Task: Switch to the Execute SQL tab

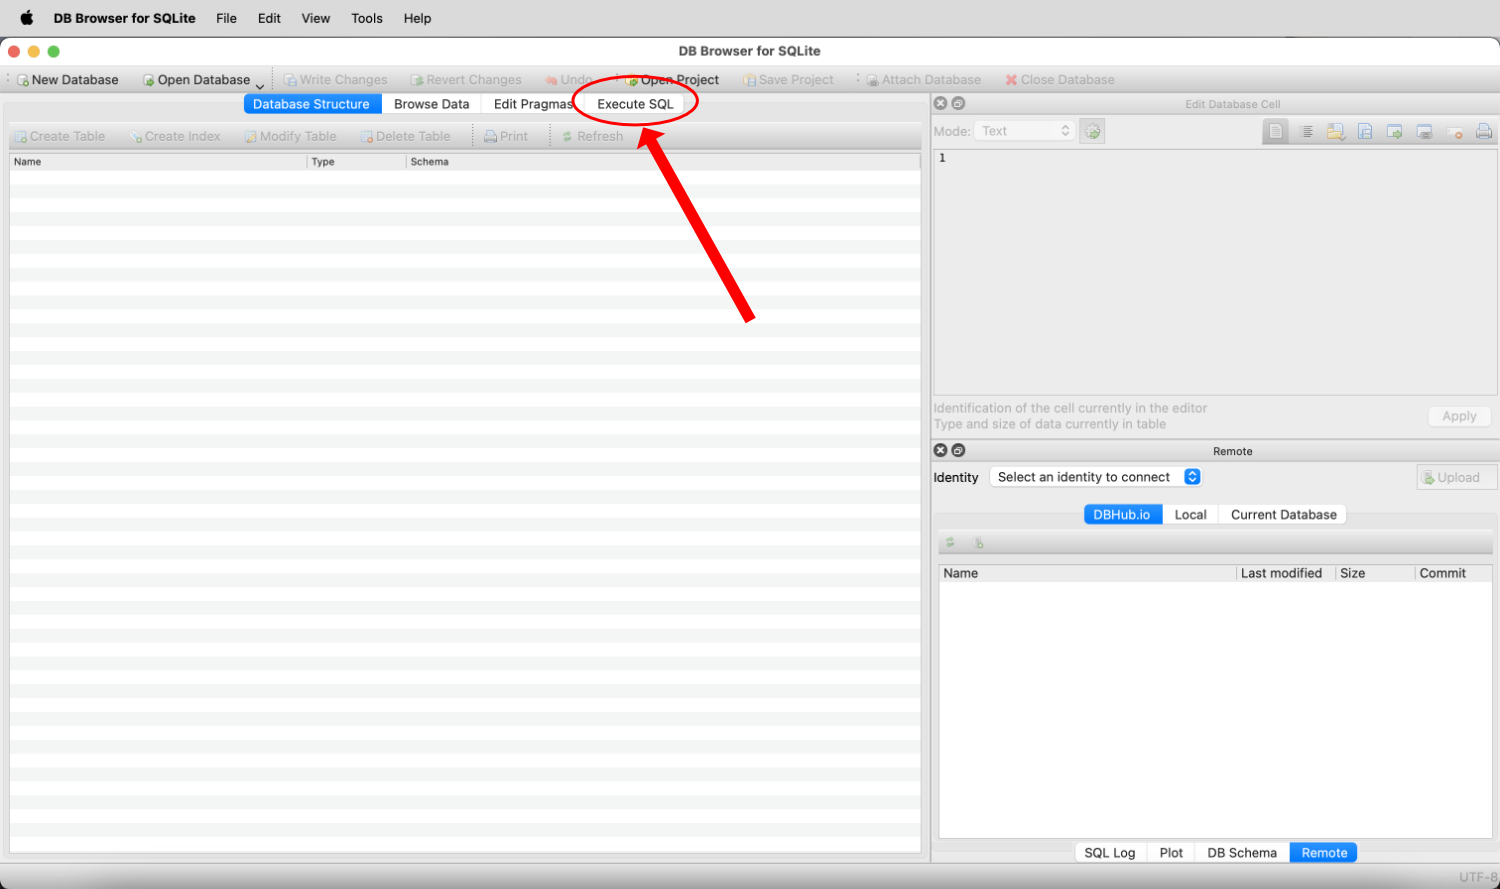Action: pyautogui.click(x=635, y=104)
